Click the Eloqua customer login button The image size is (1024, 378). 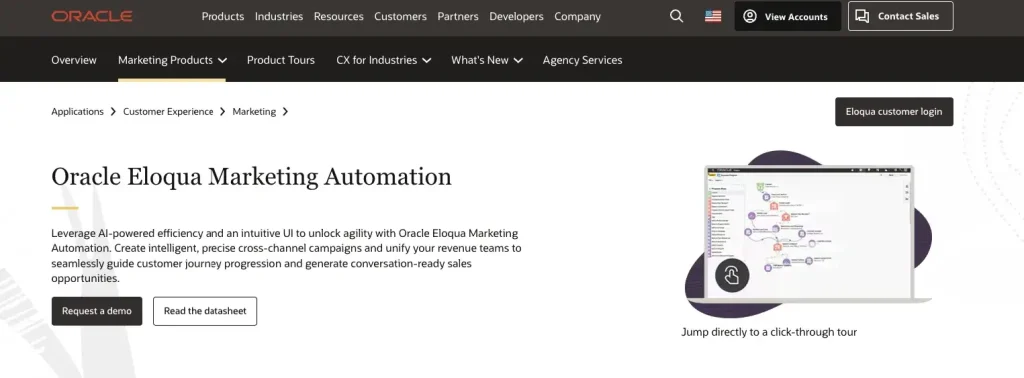(894, 112)
